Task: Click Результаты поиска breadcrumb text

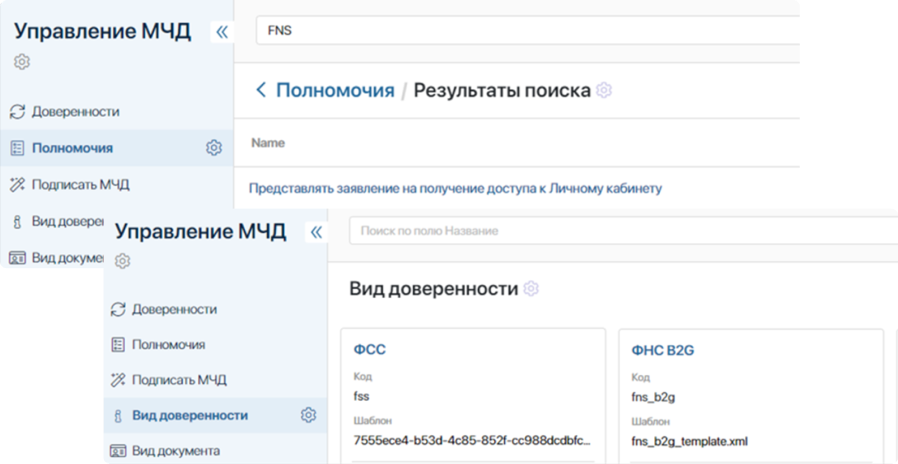Action: click(502, 90)
